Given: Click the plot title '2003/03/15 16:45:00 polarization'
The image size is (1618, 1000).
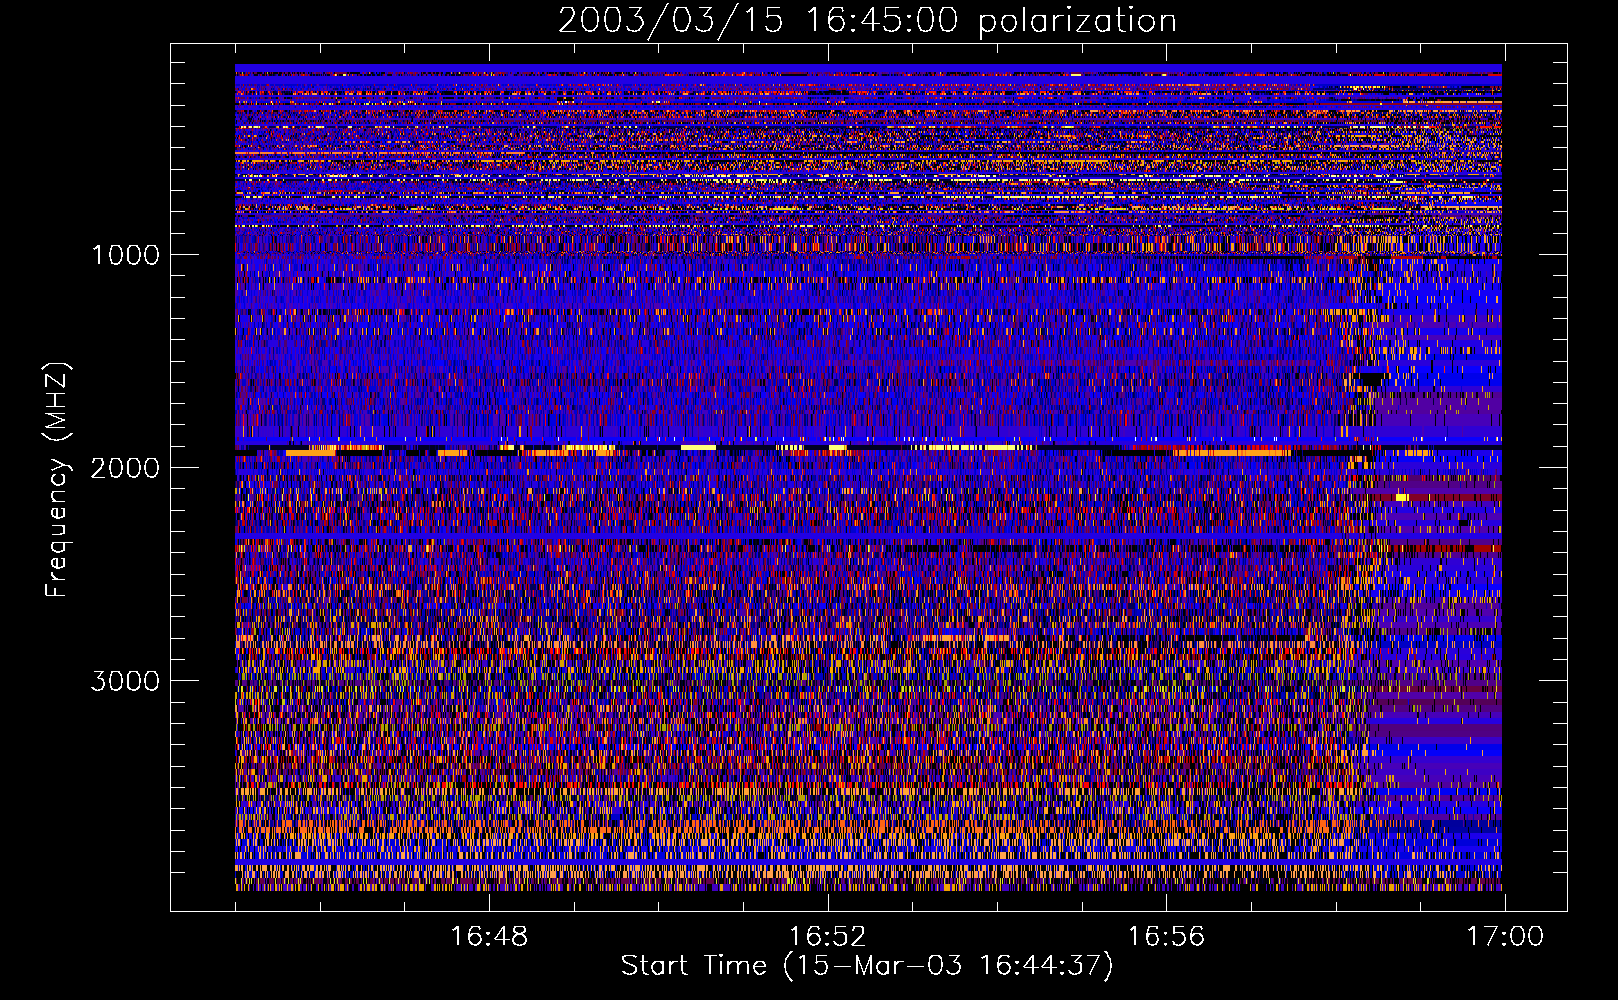Looking at the screenshot, I should click(867, 21).
